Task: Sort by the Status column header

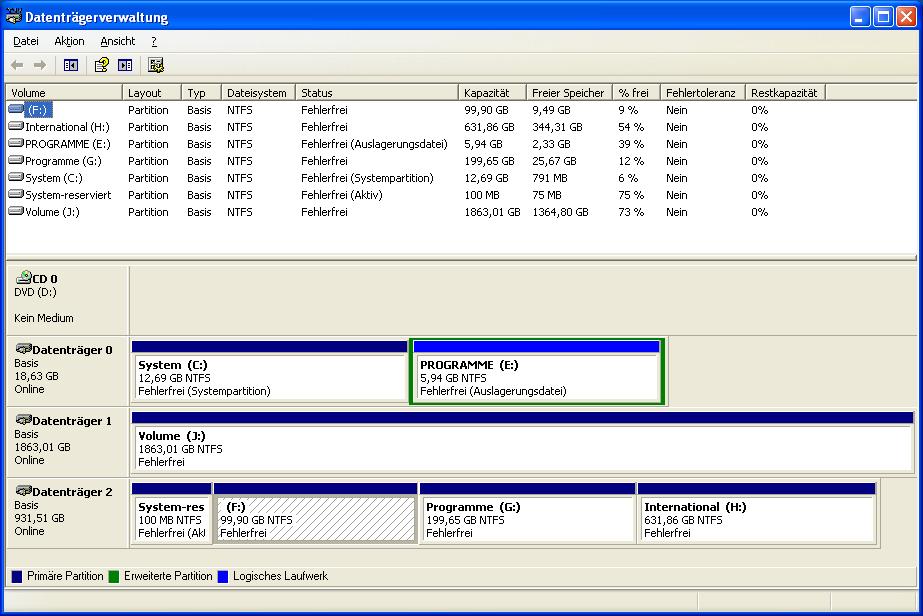Action: [x=376, y=93]
